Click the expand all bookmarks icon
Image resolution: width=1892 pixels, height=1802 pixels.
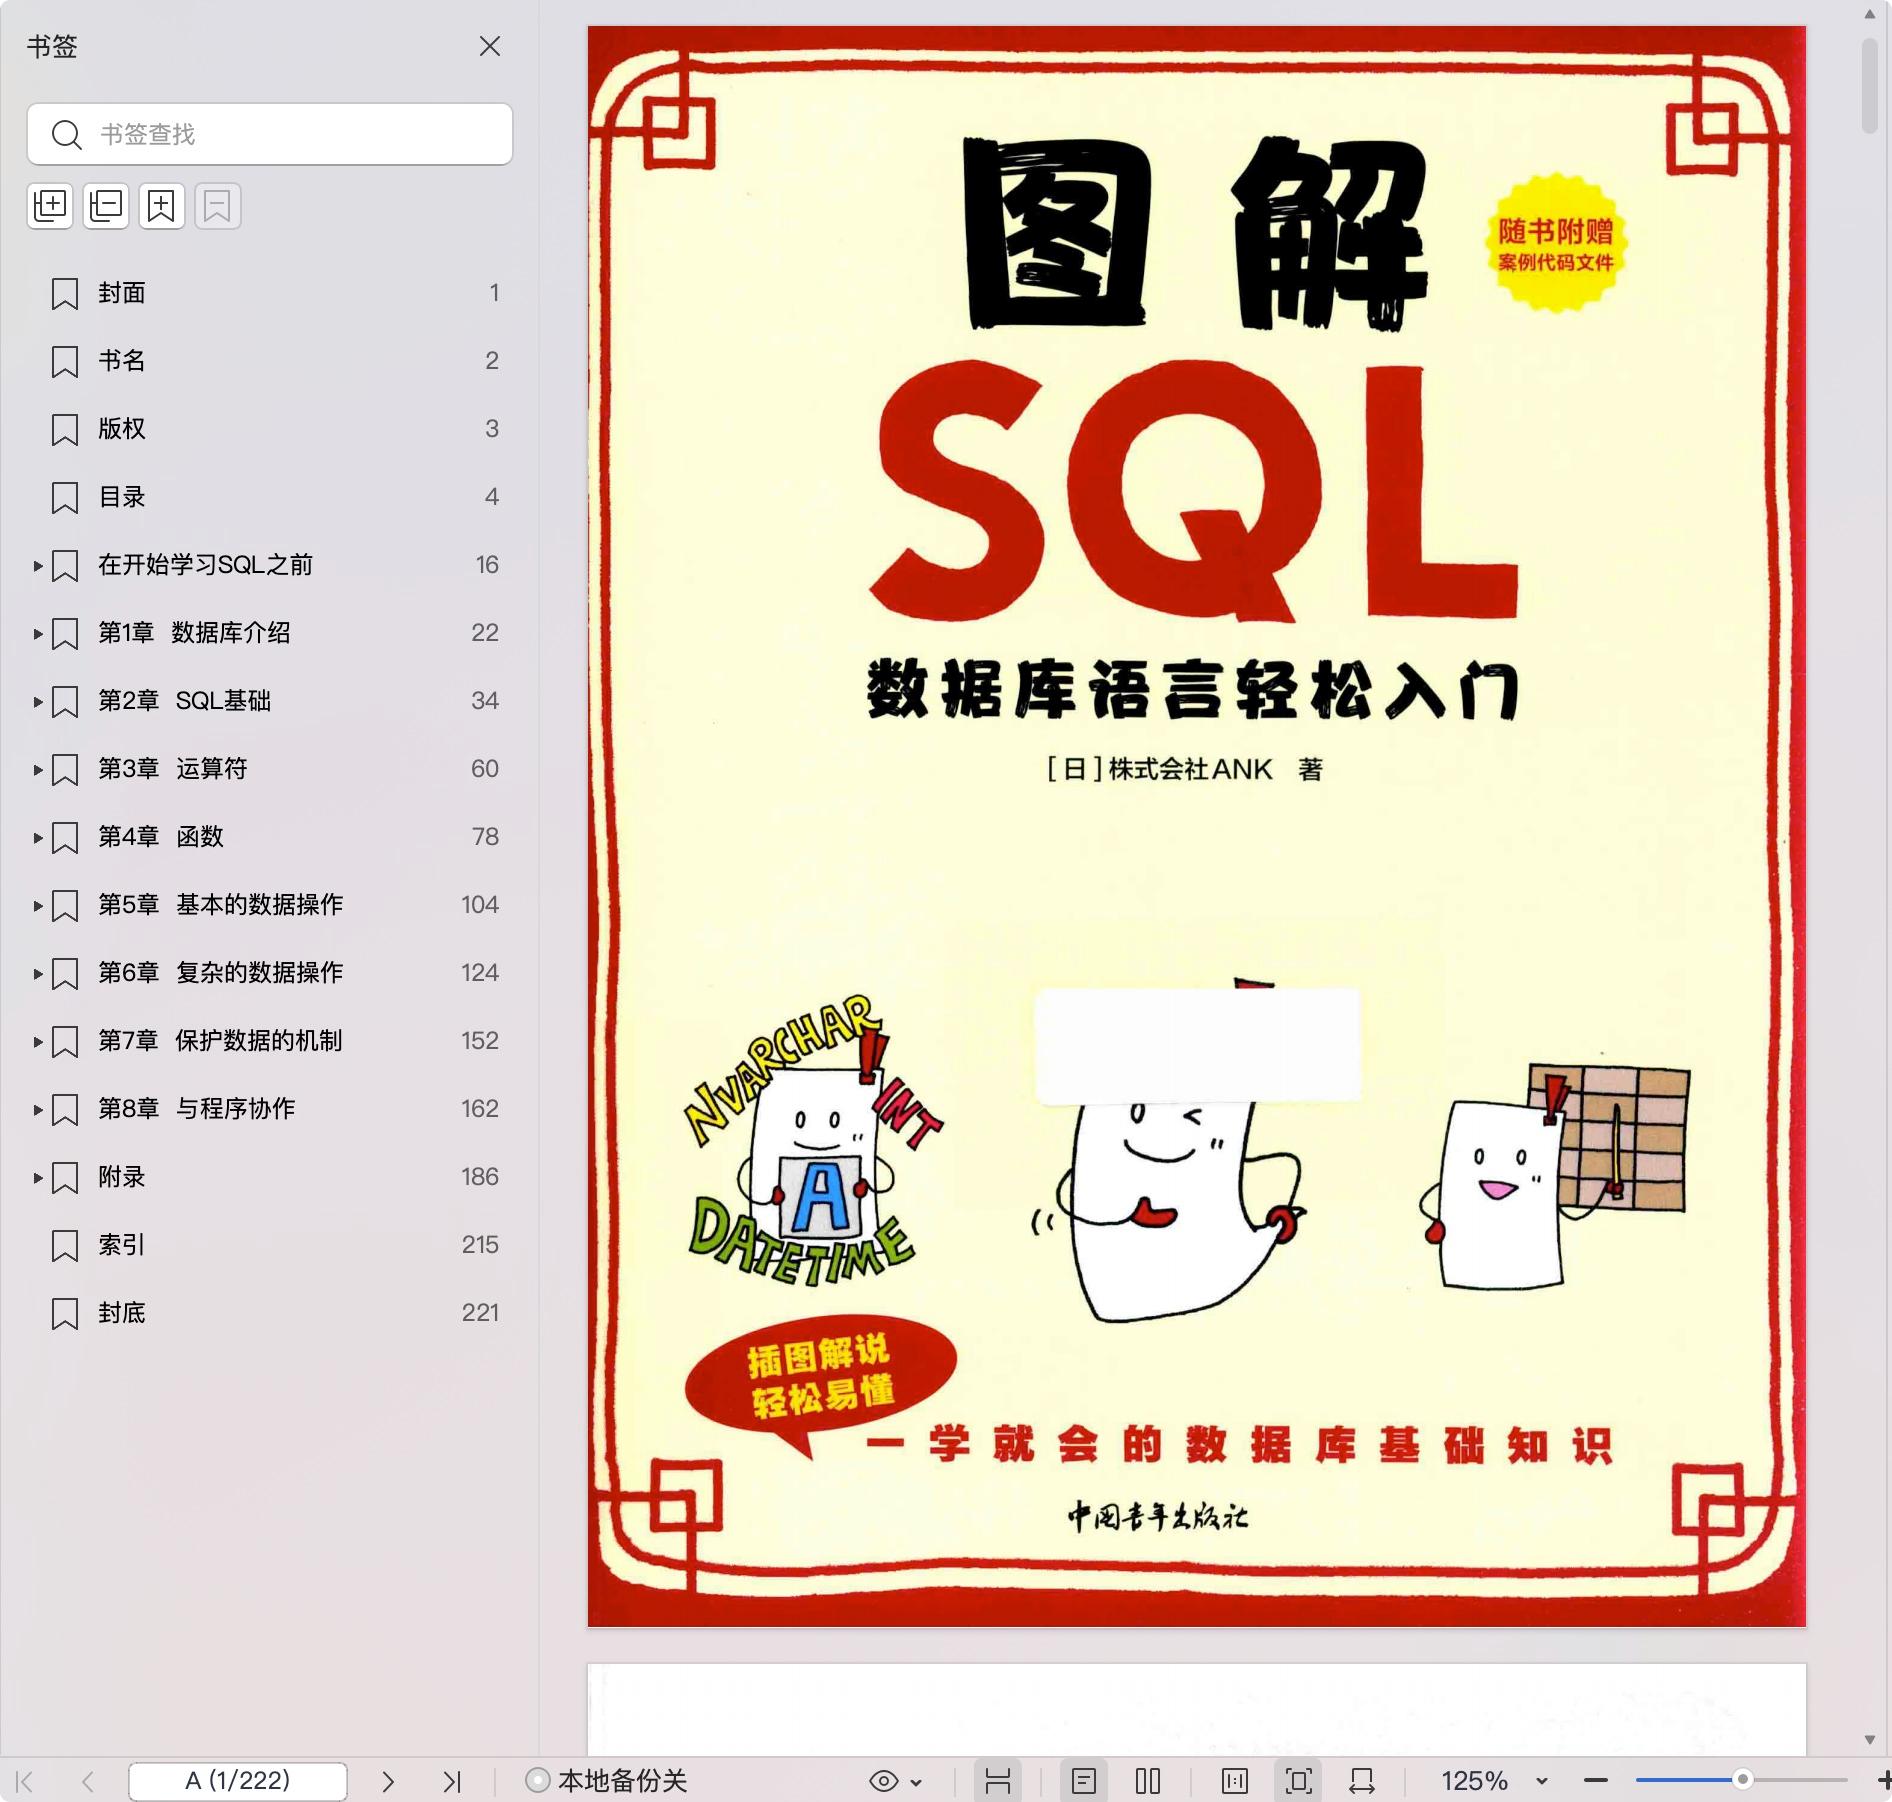[x=50, y=206]
